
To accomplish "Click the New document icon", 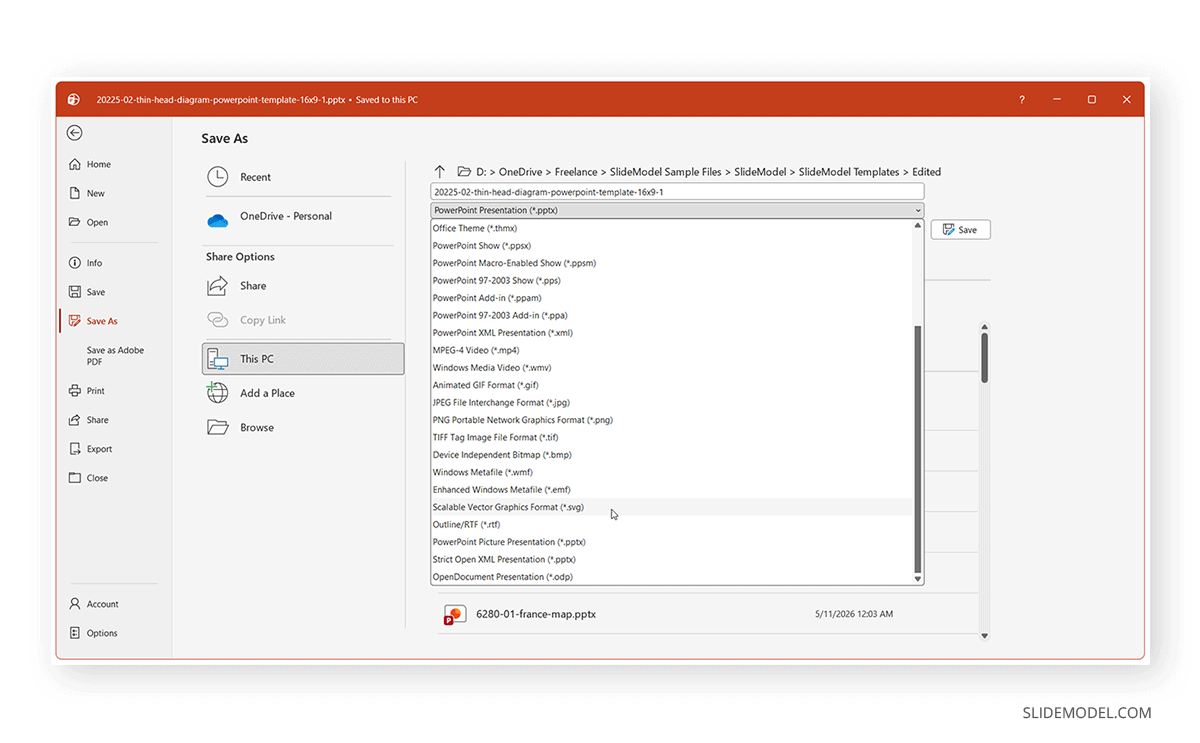I will [x=75, y=193].
